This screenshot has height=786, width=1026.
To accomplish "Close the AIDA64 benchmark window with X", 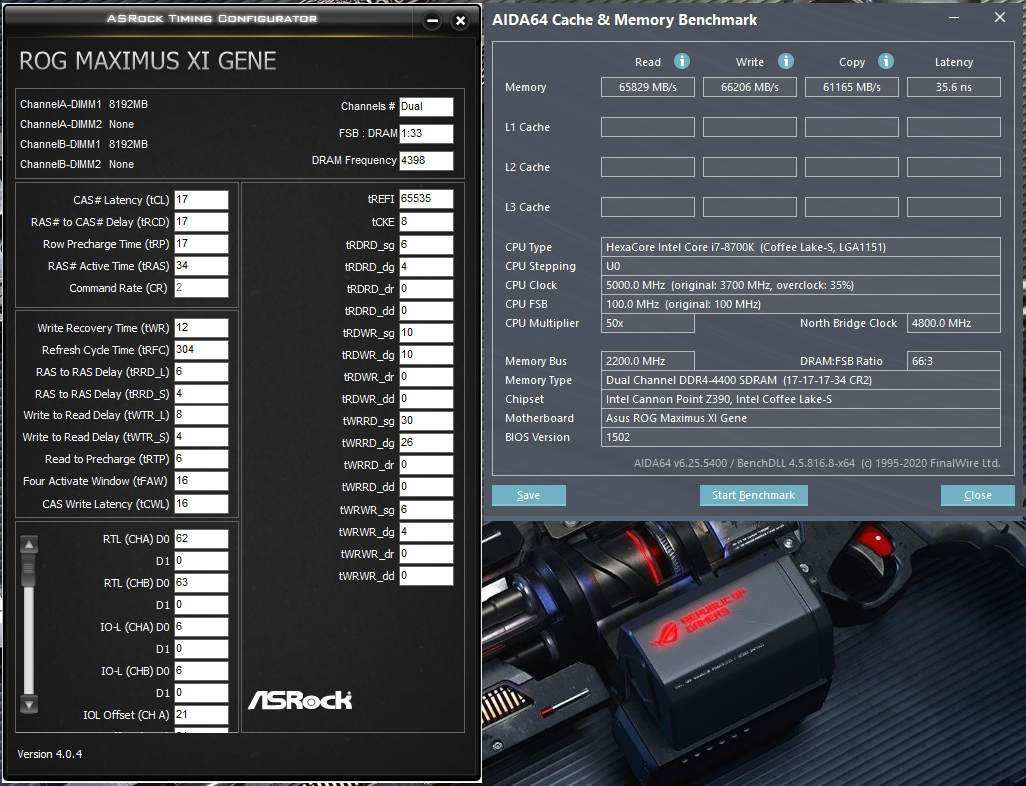I will point(1000,18).
